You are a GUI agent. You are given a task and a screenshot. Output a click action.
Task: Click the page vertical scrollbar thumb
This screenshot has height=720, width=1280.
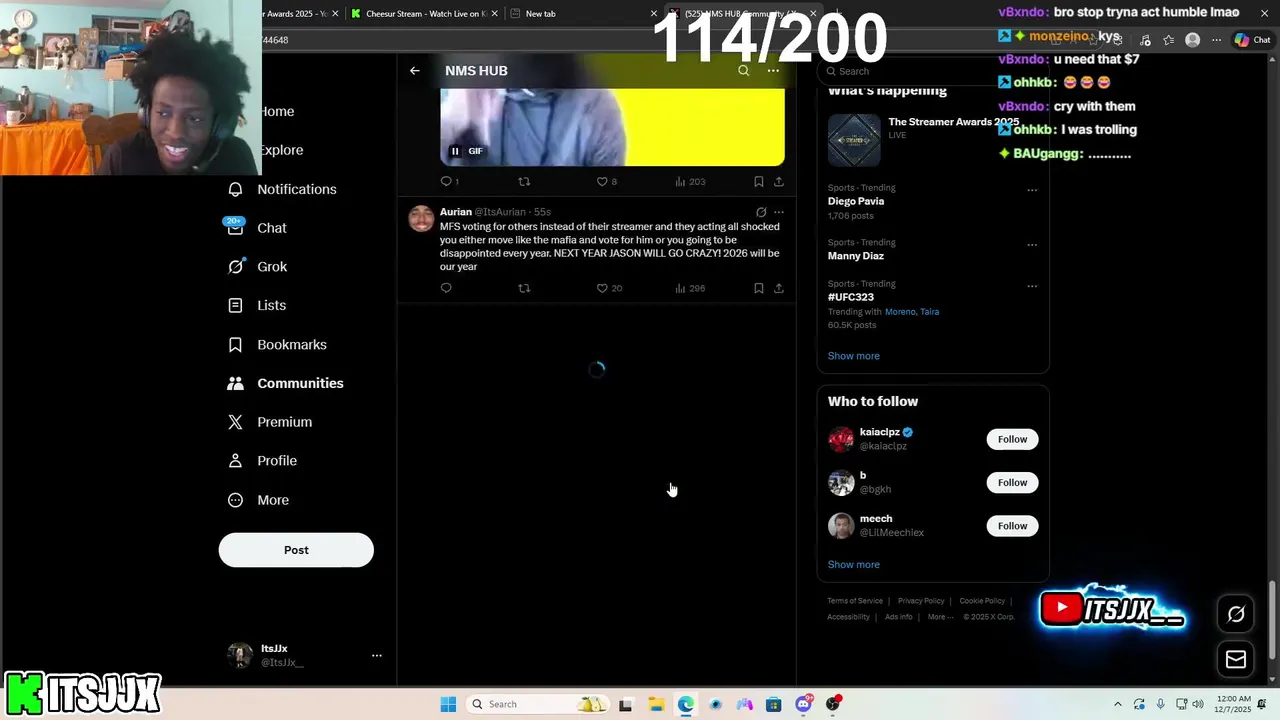(1272, 620)
